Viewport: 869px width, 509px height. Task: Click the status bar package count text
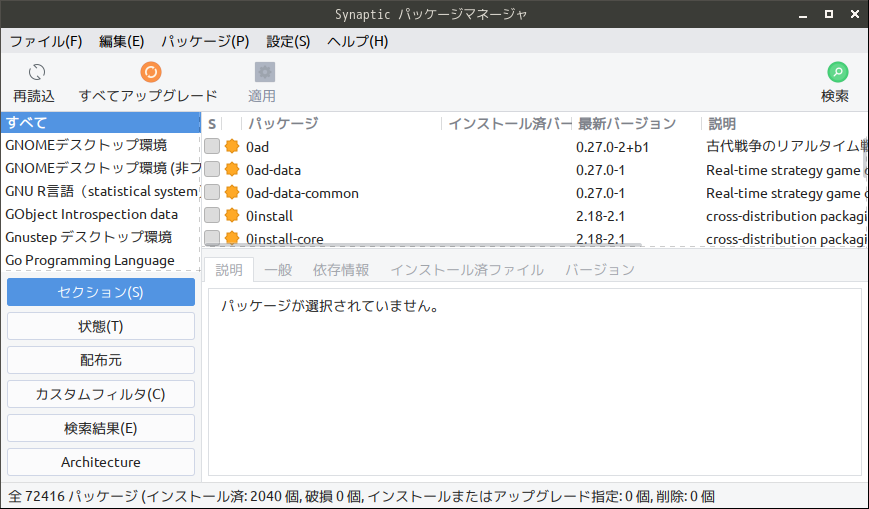tap(361, 496)
